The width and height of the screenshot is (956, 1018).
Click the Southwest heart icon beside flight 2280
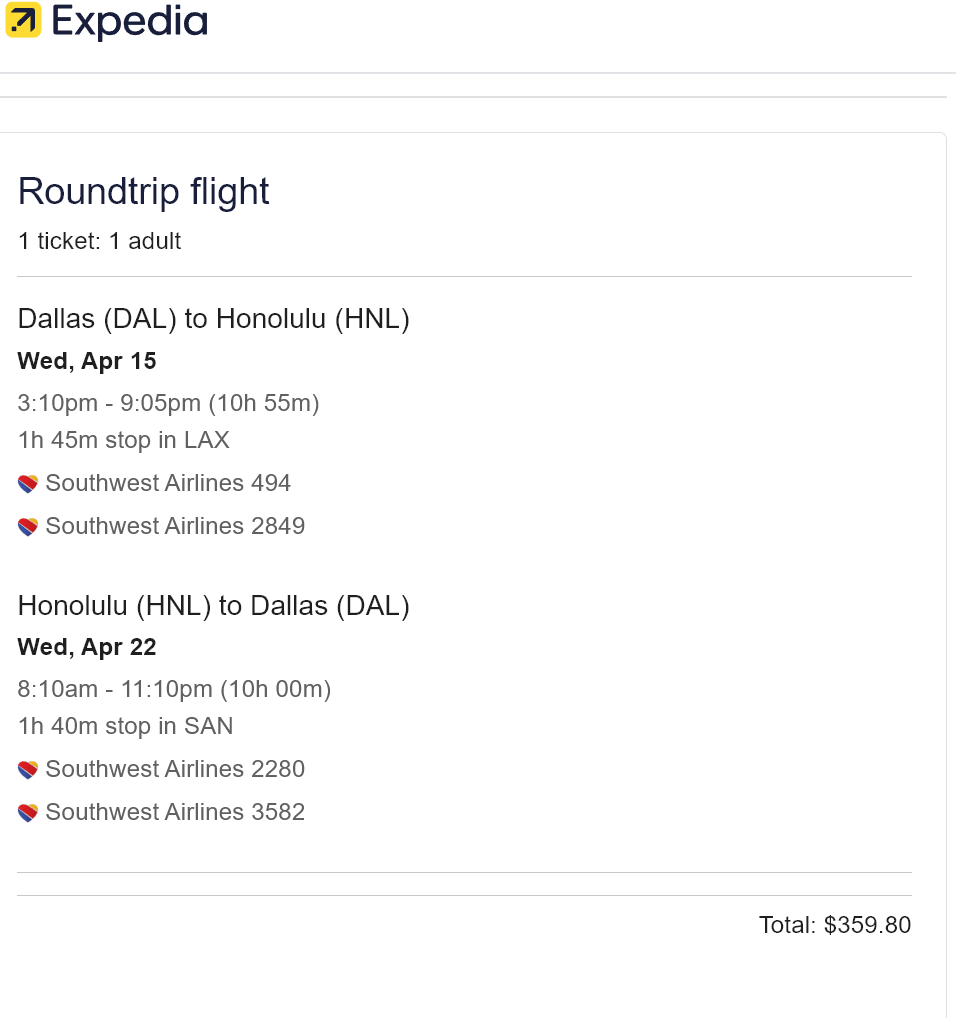click(x=28, y=770)
